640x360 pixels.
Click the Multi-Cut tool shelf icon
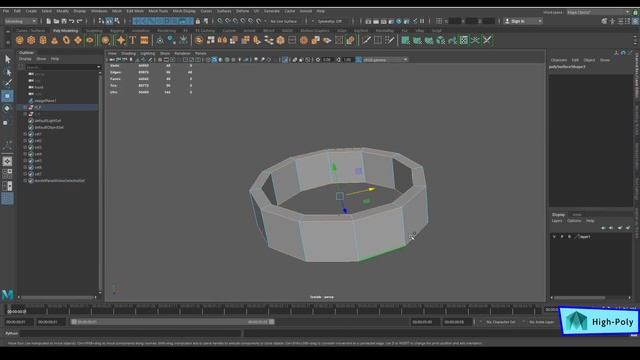pyautogui.click(x=366, y=40)
